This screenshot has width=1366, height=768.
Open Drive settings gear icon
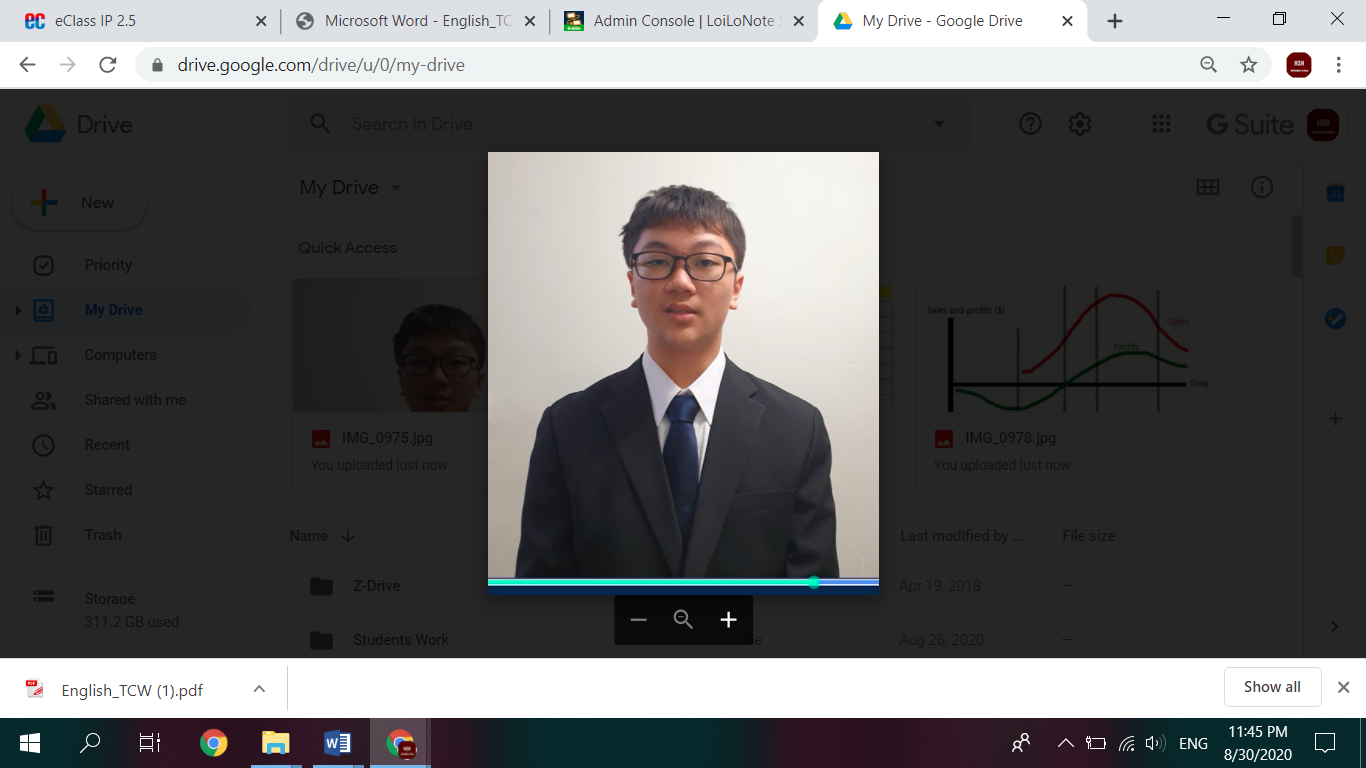[x=1079, y=124]
